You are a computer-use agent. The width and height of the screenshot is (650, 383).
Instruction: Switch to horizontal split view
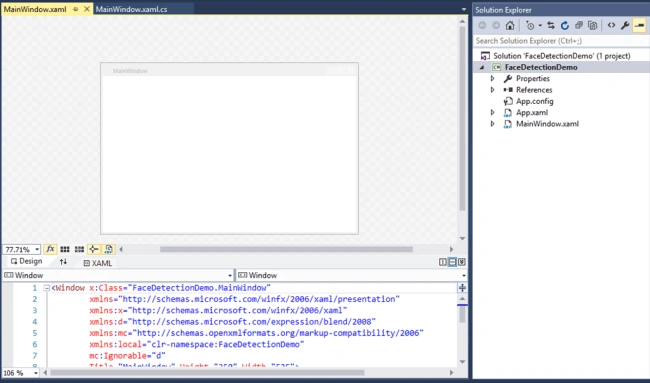452,262
